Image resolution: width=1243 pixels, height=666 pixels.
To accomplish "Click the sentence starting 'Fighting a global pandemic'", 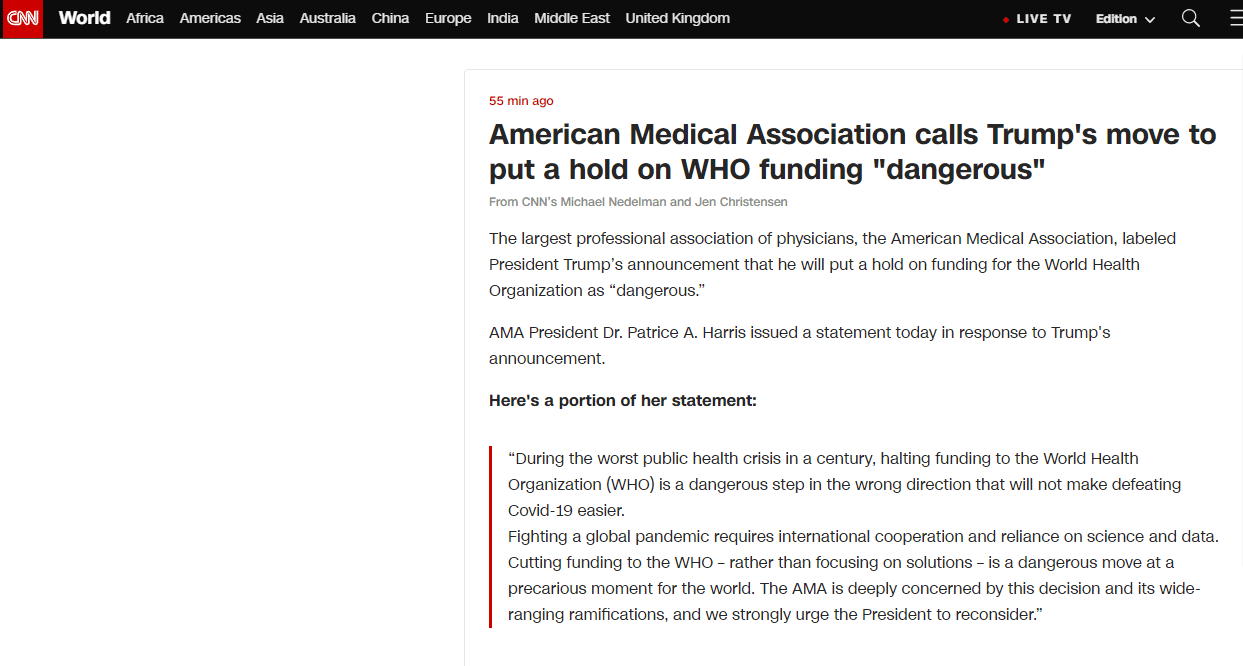I will 863,536.
